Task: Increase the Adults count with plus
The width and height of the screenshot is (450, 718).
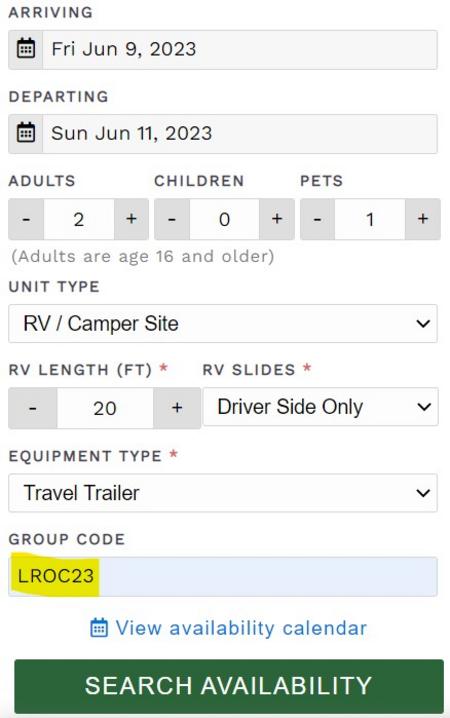Action: [131, 219]
